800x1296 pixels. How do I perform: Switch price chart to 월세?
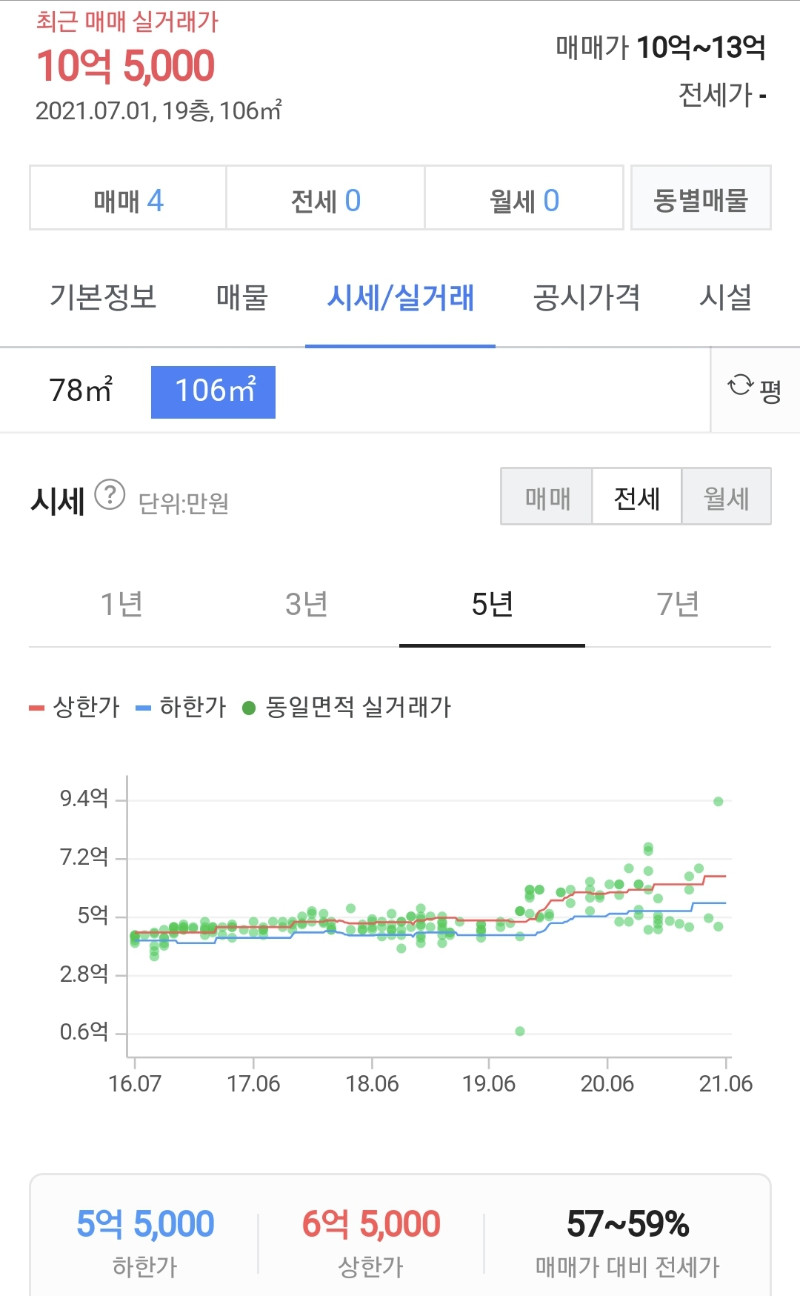pyautogui.click(x=726, y=497)
